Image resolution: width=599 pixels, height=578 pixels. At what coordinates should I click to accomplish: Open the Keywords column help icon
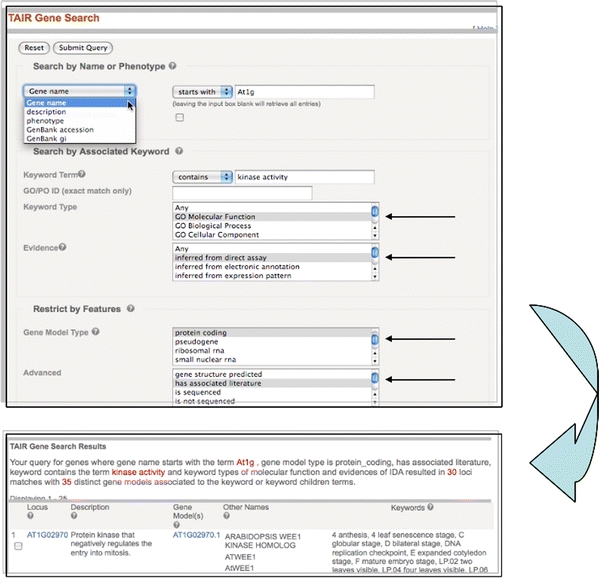coord(430,507)
